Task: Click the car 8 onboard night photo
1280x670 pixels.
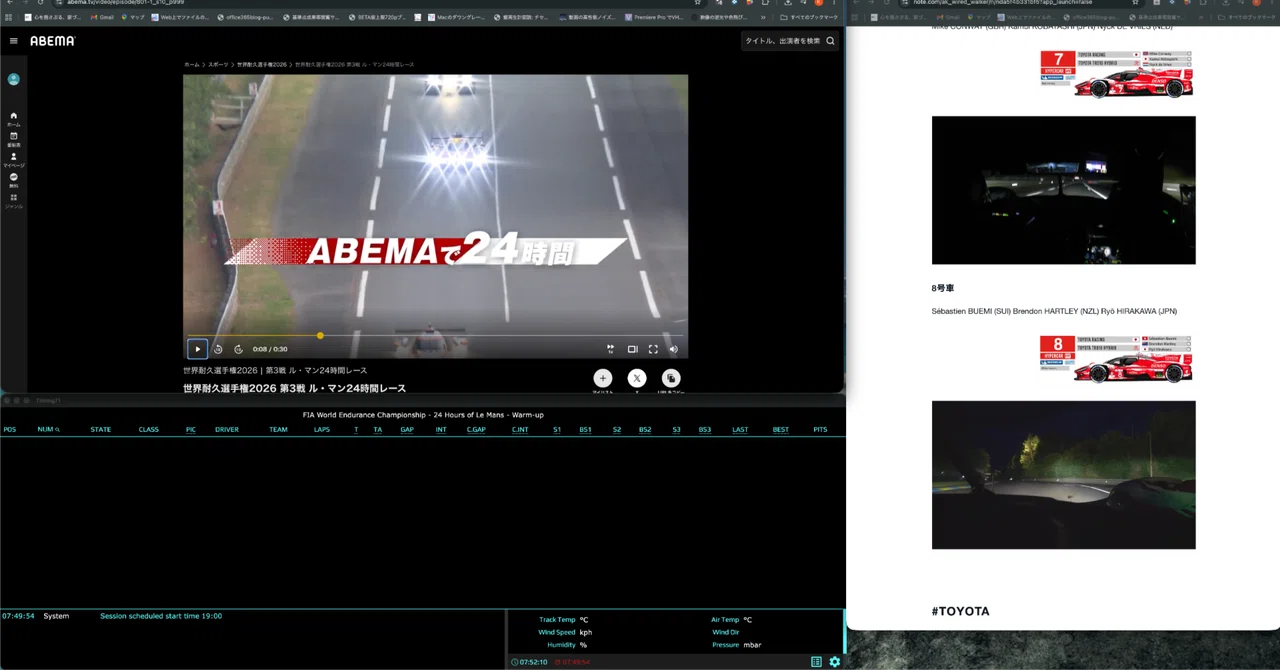Action: 1063,475
